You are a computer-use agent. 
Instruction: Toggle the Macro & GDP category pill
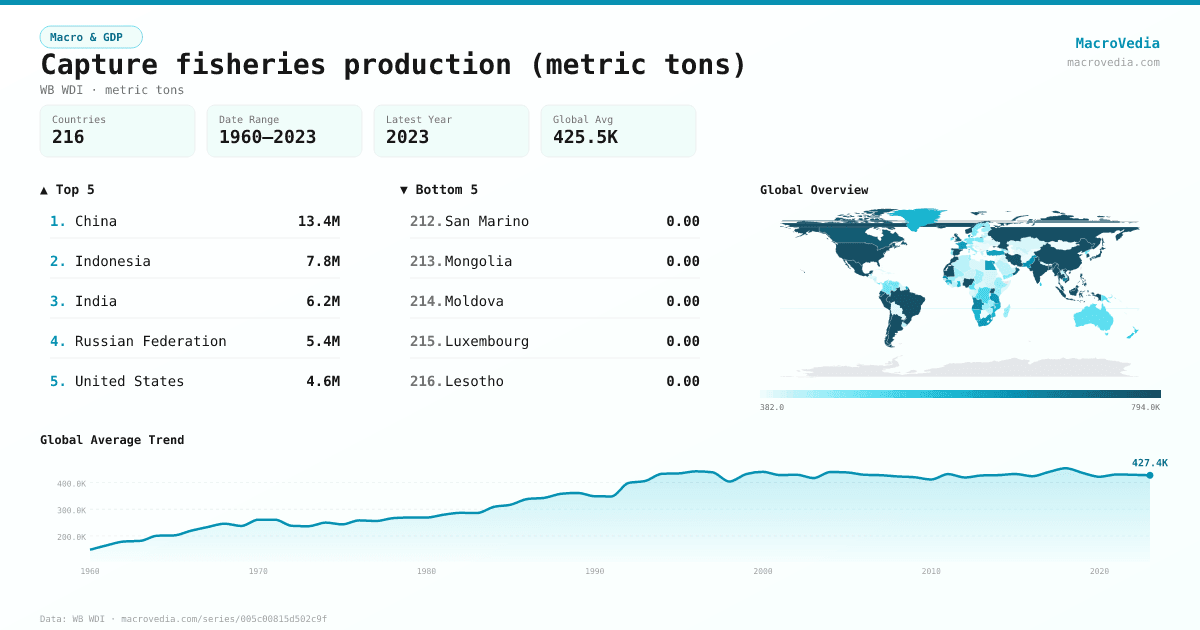pyautogui.click(x=91, y=36)
